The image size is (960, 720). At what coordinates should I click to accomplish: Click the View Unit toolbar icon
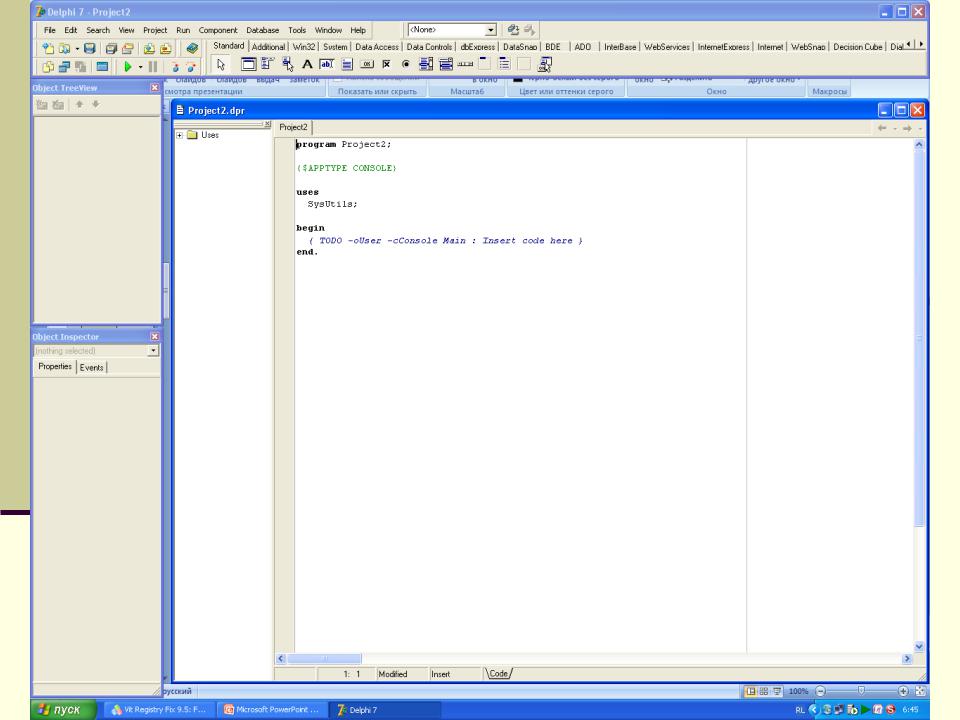pyautogui.click(x=48, y=66)
